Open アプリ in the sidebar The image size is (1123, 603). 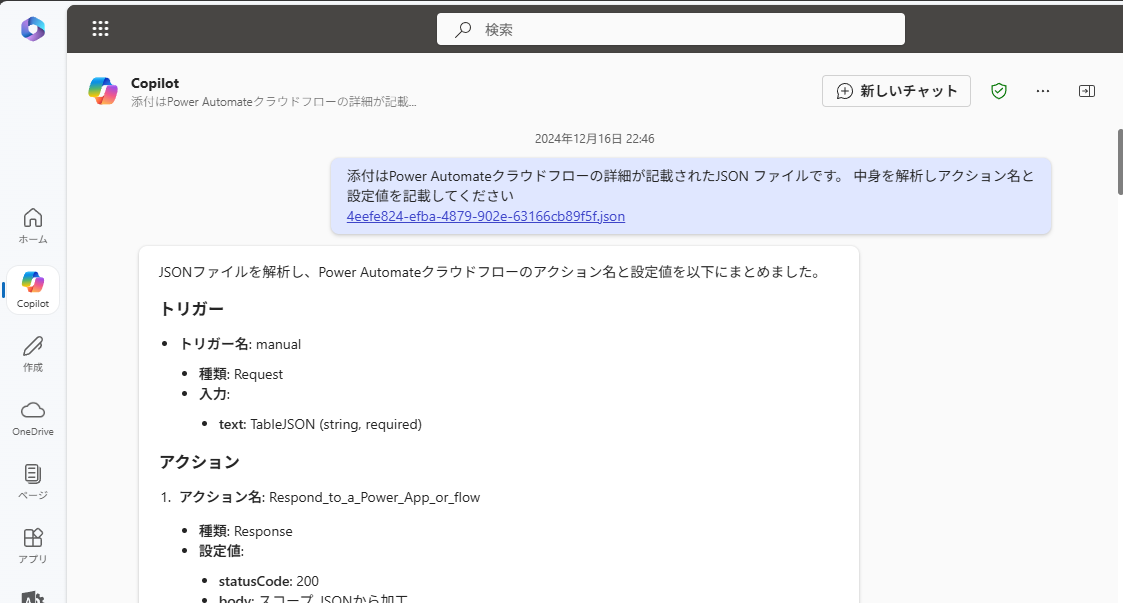coord(33,546)
